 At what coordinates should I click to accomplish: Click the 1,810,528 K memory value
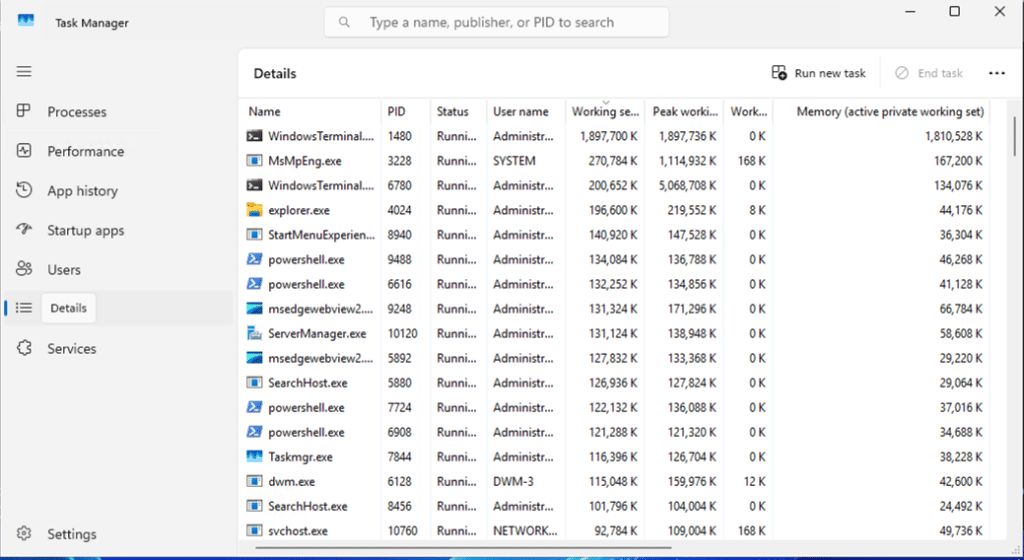tap(953, 136)
